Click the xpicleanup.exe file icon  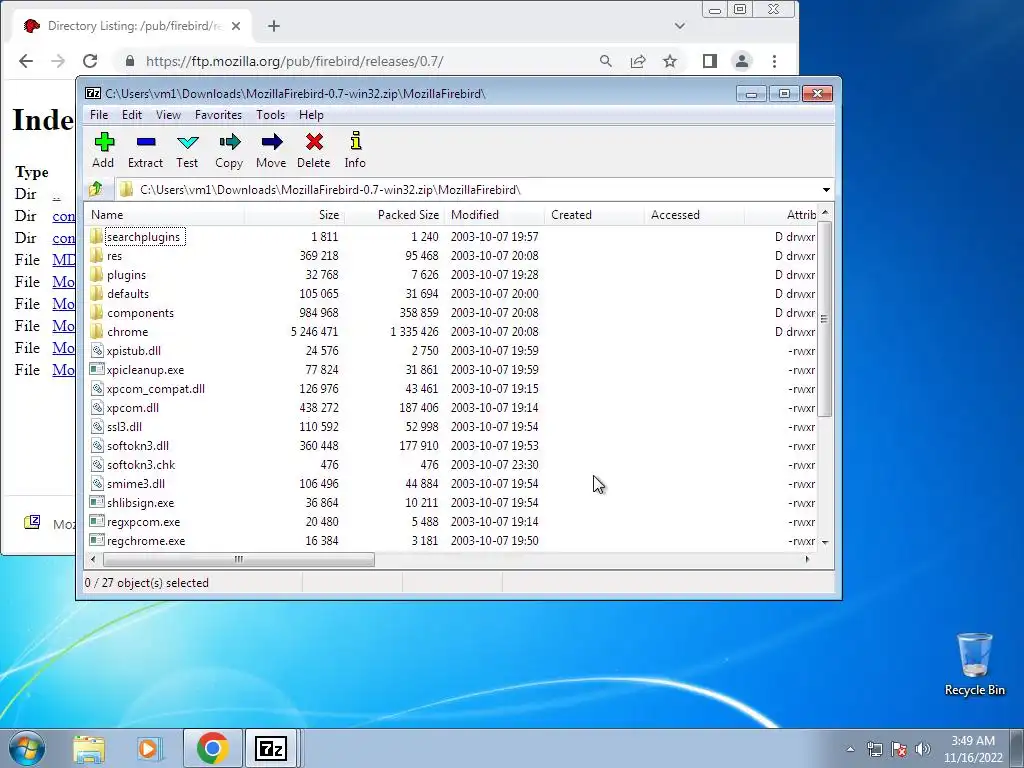point(97,369)
